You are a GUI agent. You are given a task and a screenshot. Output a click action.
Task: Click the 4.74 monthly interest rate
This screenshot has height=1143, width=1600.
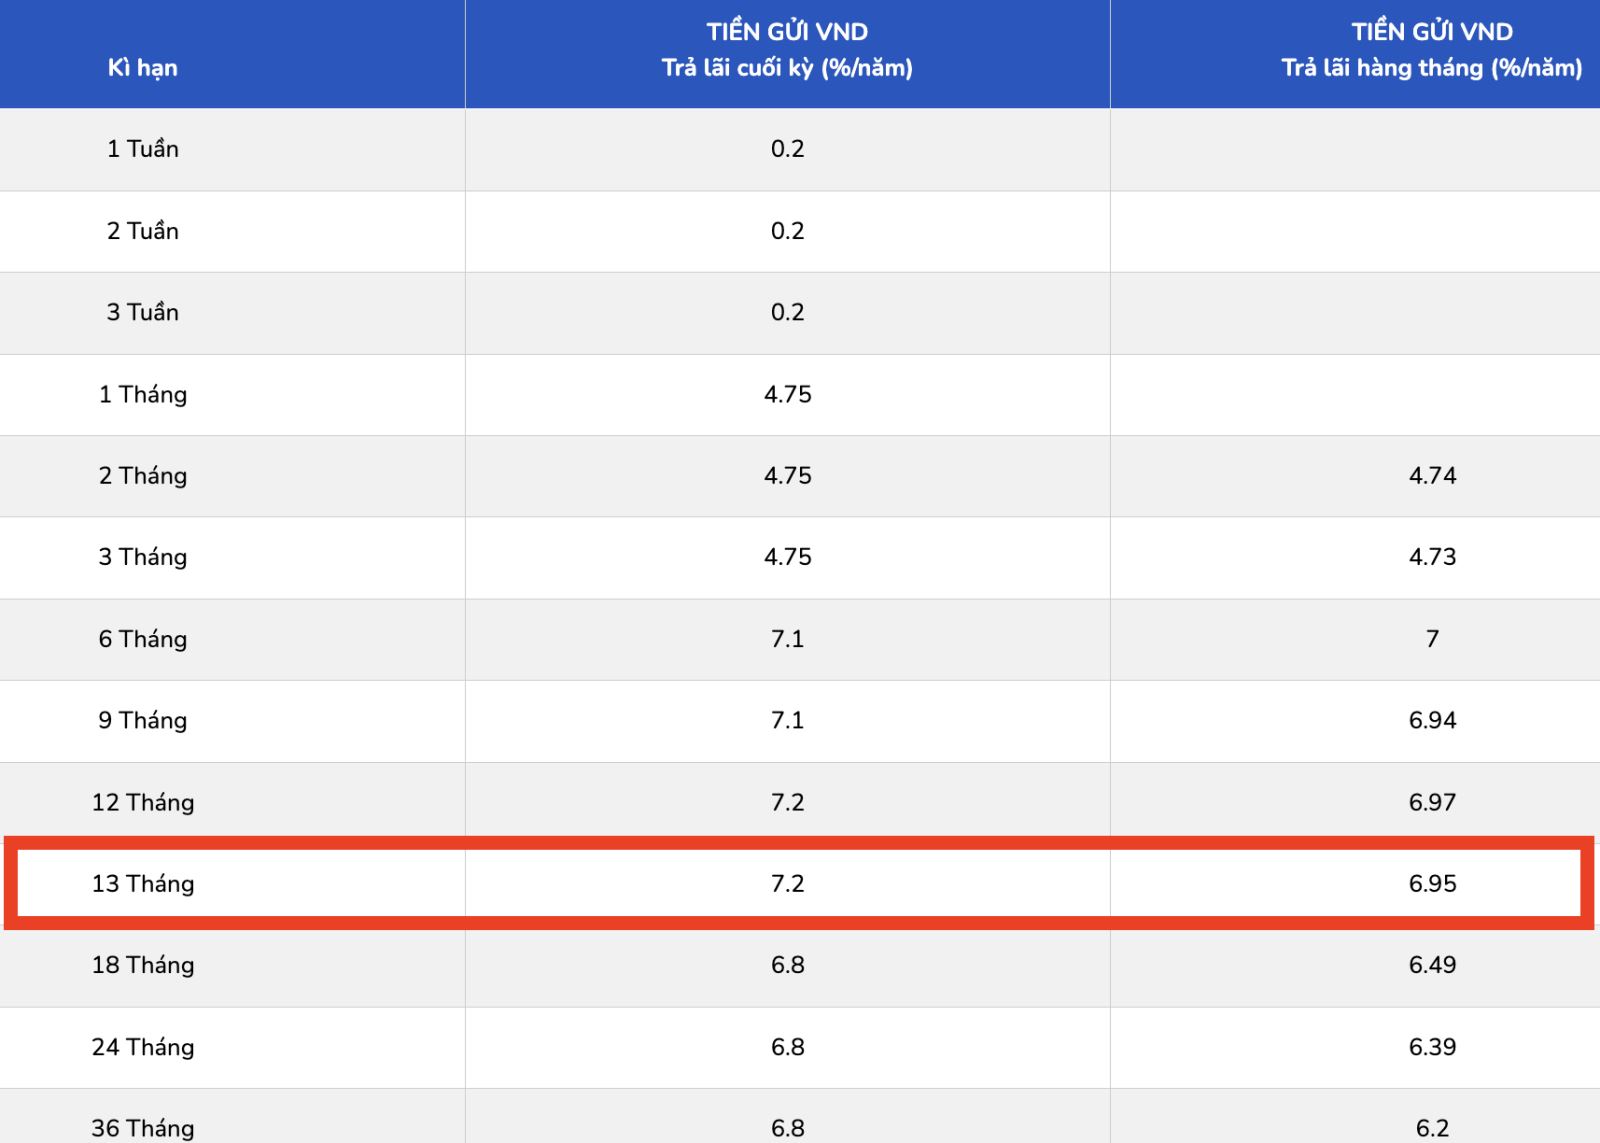1432,476
